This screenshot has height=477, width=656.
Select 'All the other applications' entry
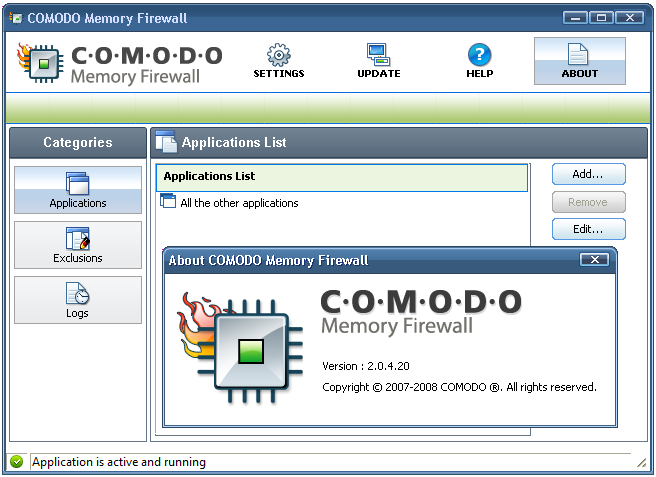click(x=239, y=203)
